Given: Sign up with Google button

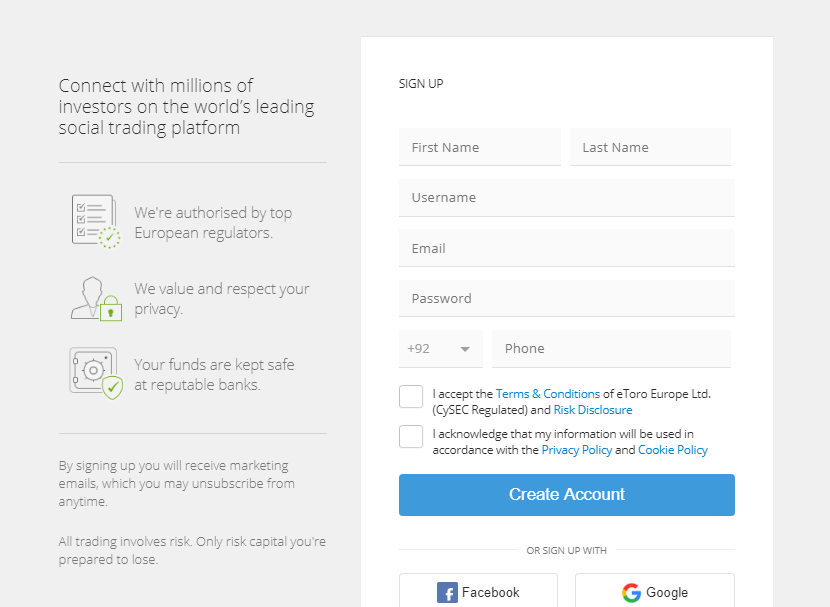Looking at the screenshot, I should click(654, 591).
